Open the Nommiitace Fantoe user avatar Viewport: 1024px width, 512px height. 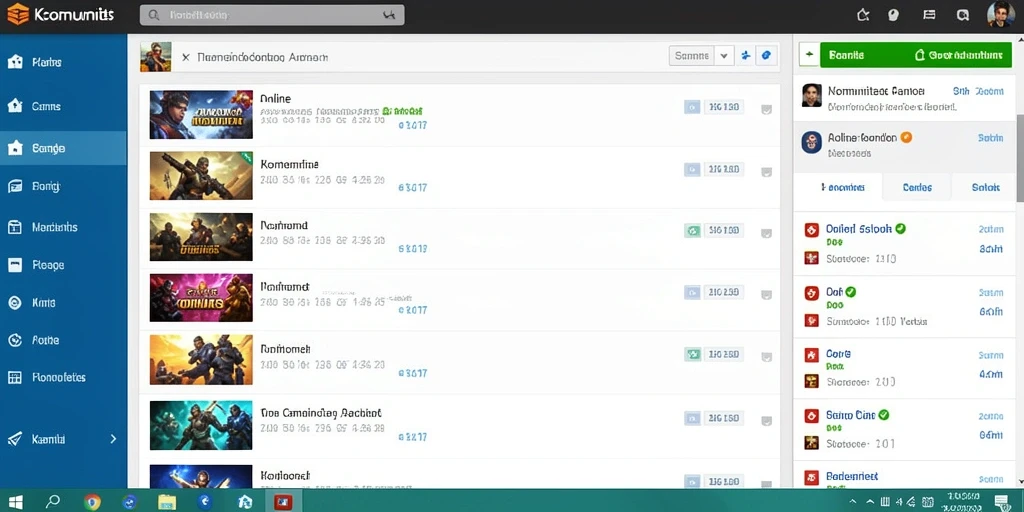click(811, 96)
